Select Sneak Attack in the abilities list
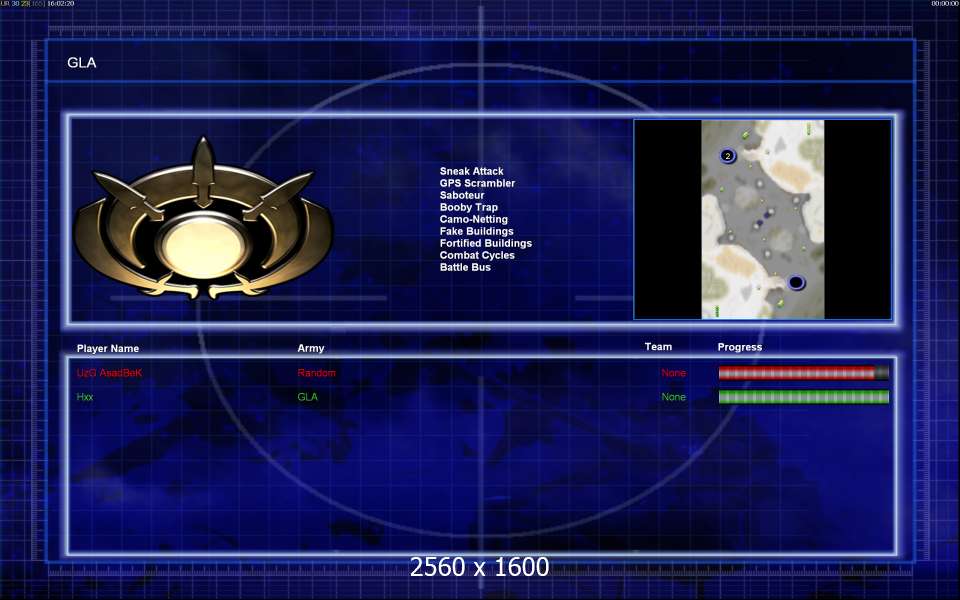This screenshot has height=600, width=960. (471, 171)
